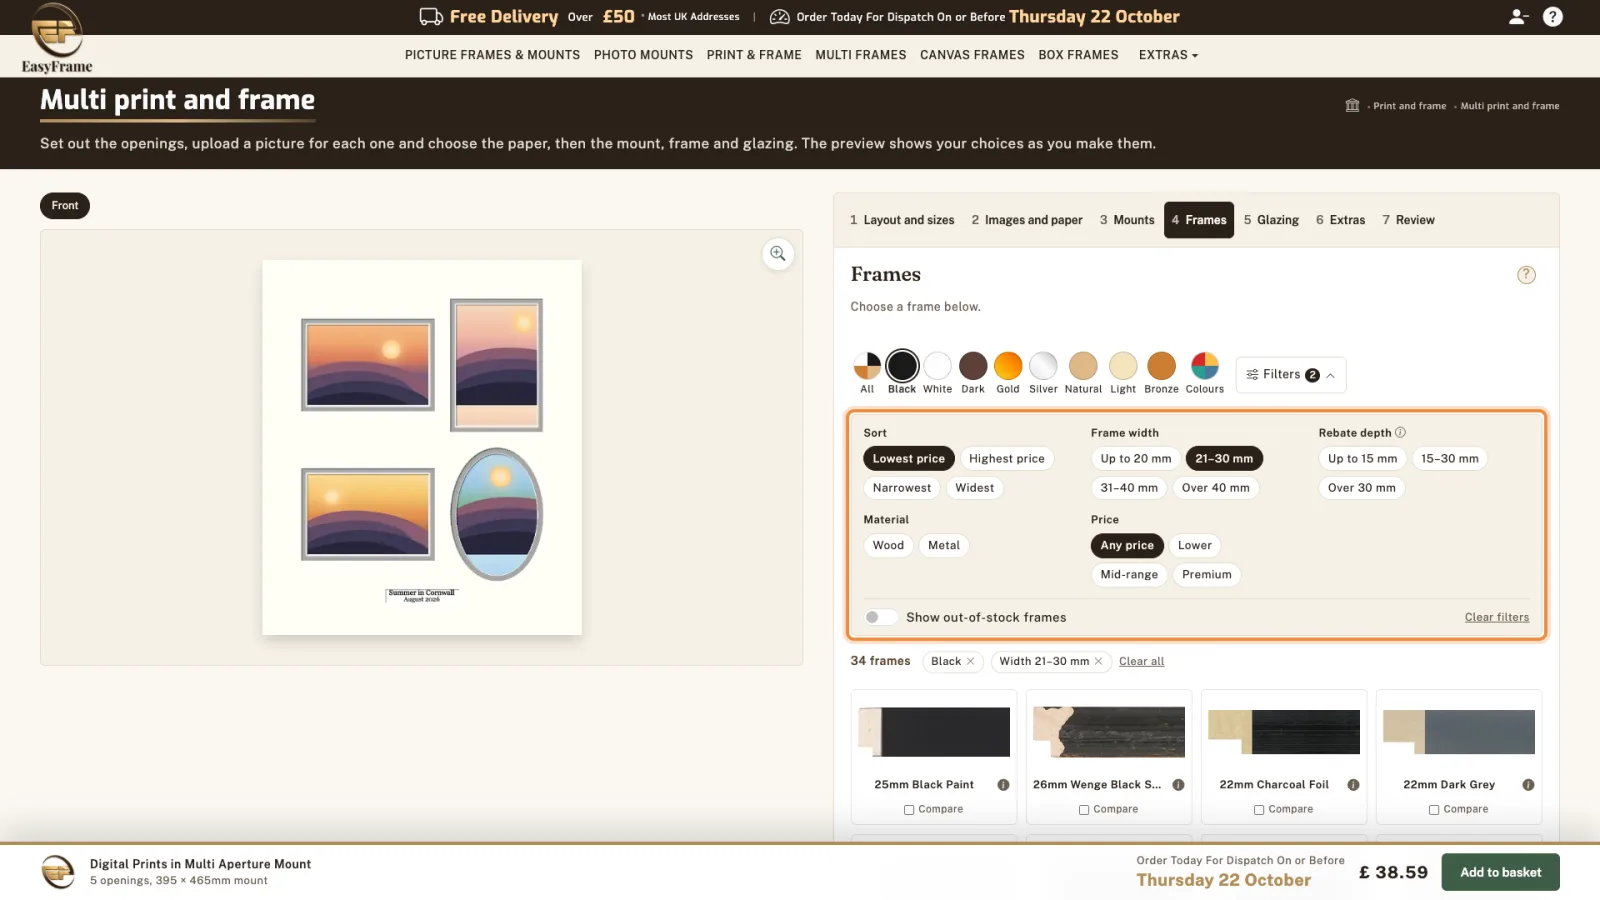Choose 15–30 mm rebate depth
1600x900 pixels.
point(1449,459)
